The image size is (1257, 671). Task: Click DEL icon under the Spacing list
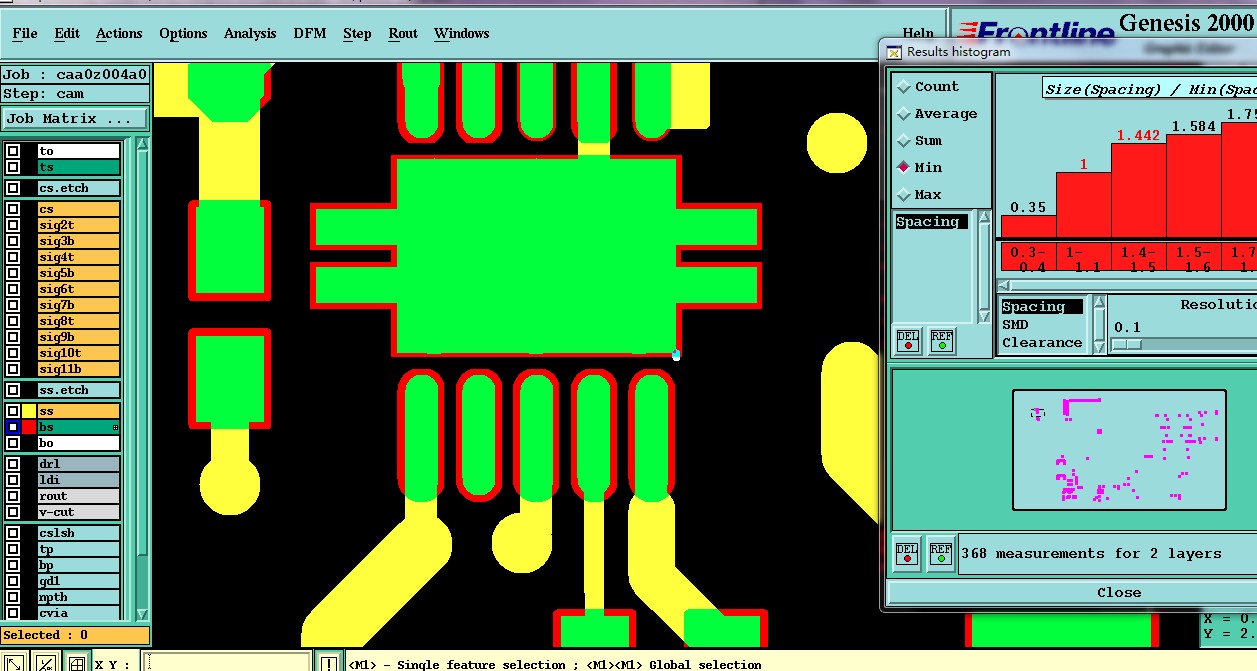click(x=908, y=341)
